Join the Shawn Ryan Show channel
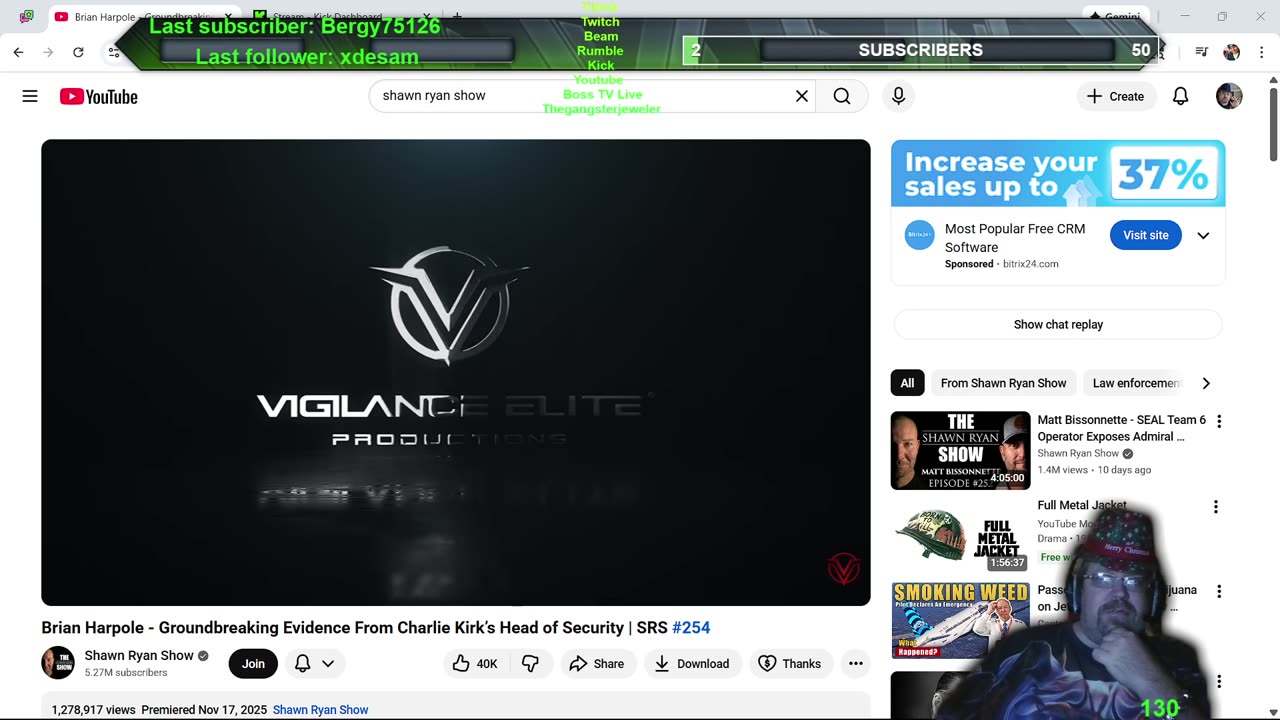 (253, 664)
